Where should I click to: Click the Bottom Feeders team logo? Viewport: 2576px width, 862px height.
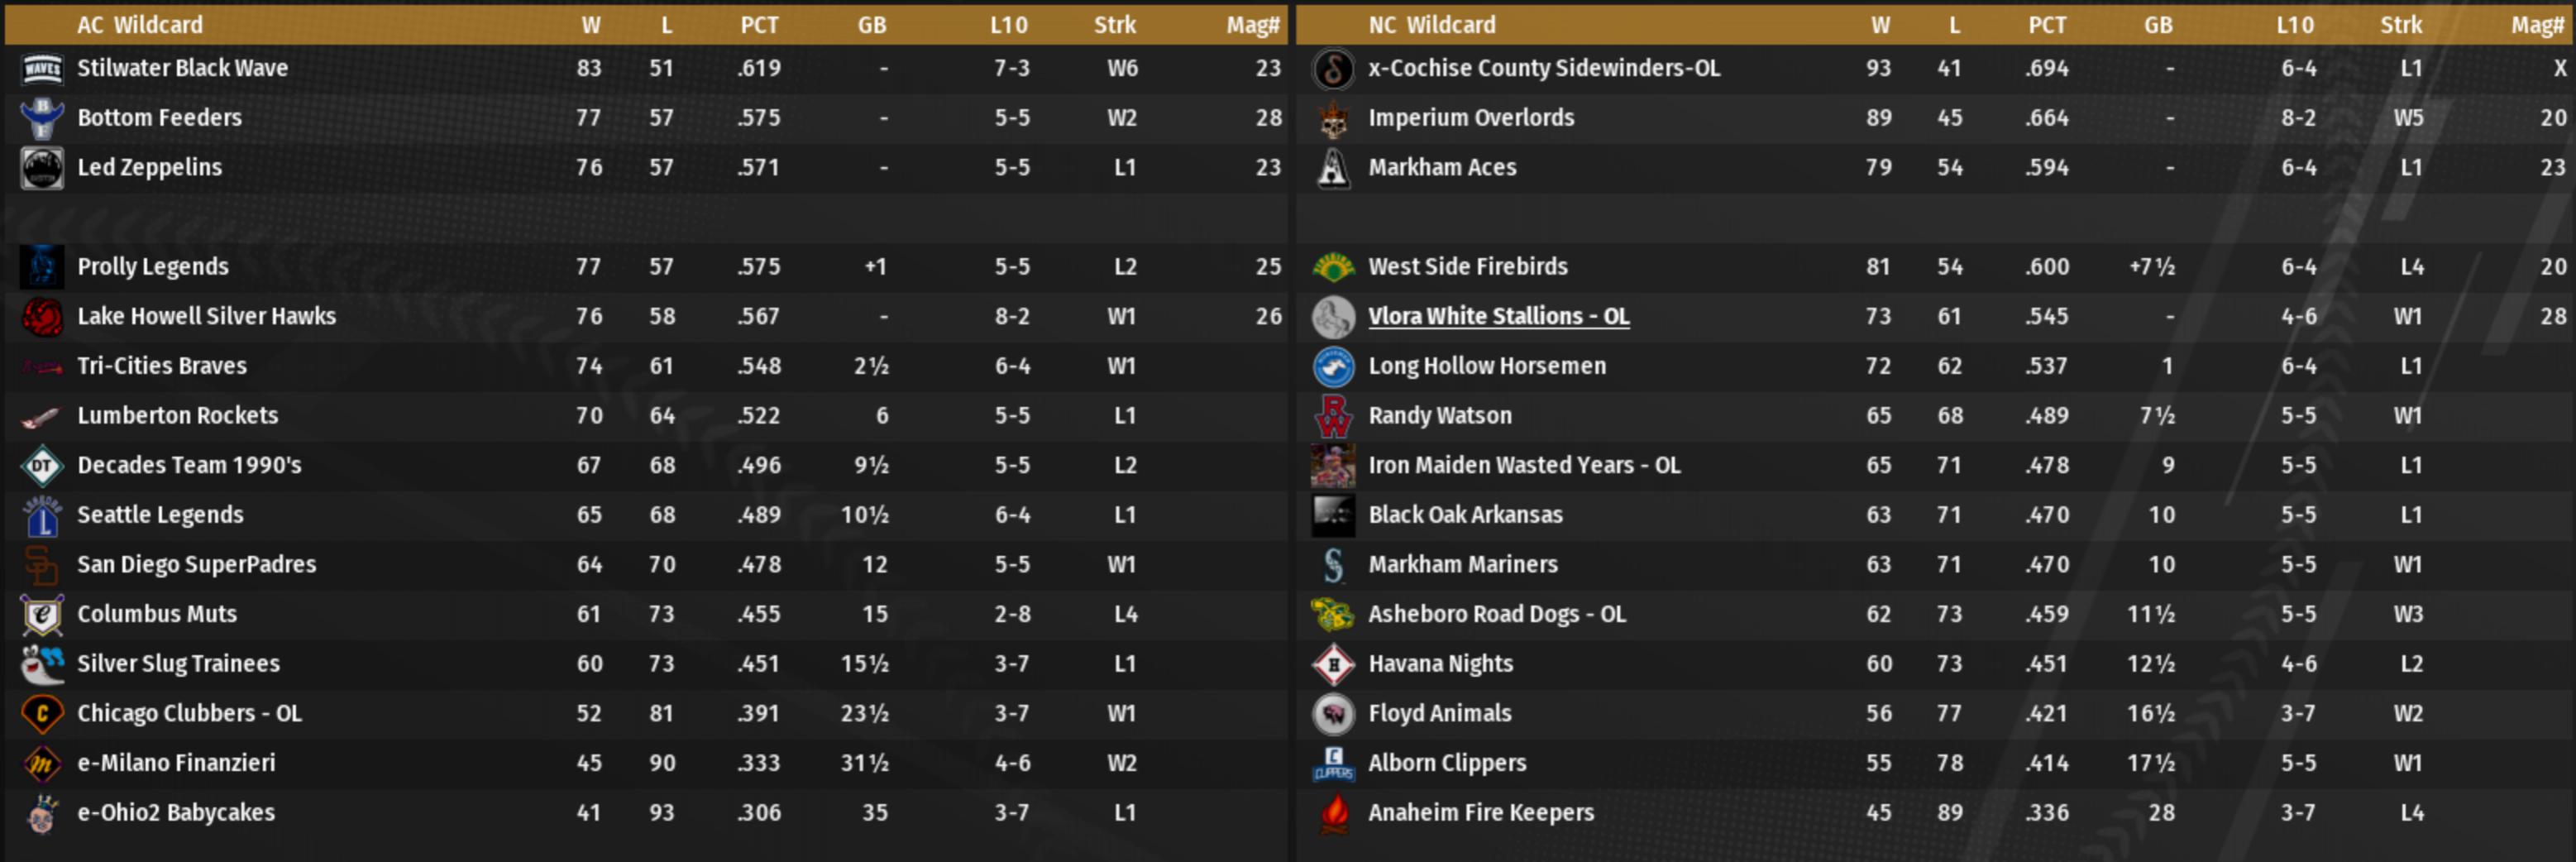[x=42, y=118]
